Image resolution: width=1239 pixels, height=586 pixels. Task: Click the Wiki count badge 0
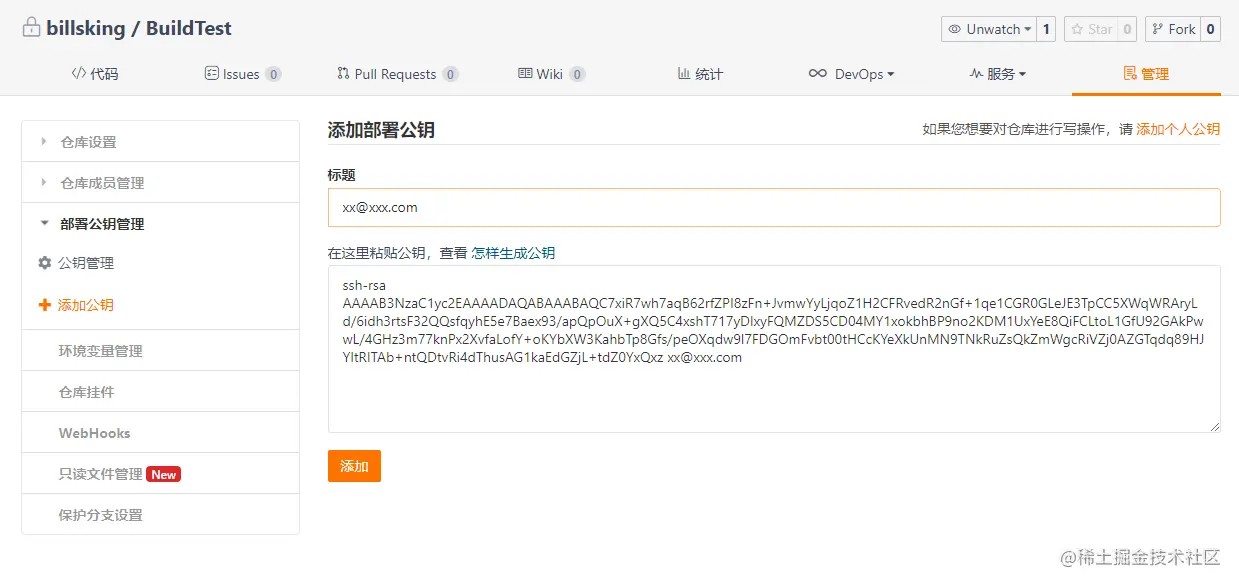pyautogui.click(x=577, y=74)
